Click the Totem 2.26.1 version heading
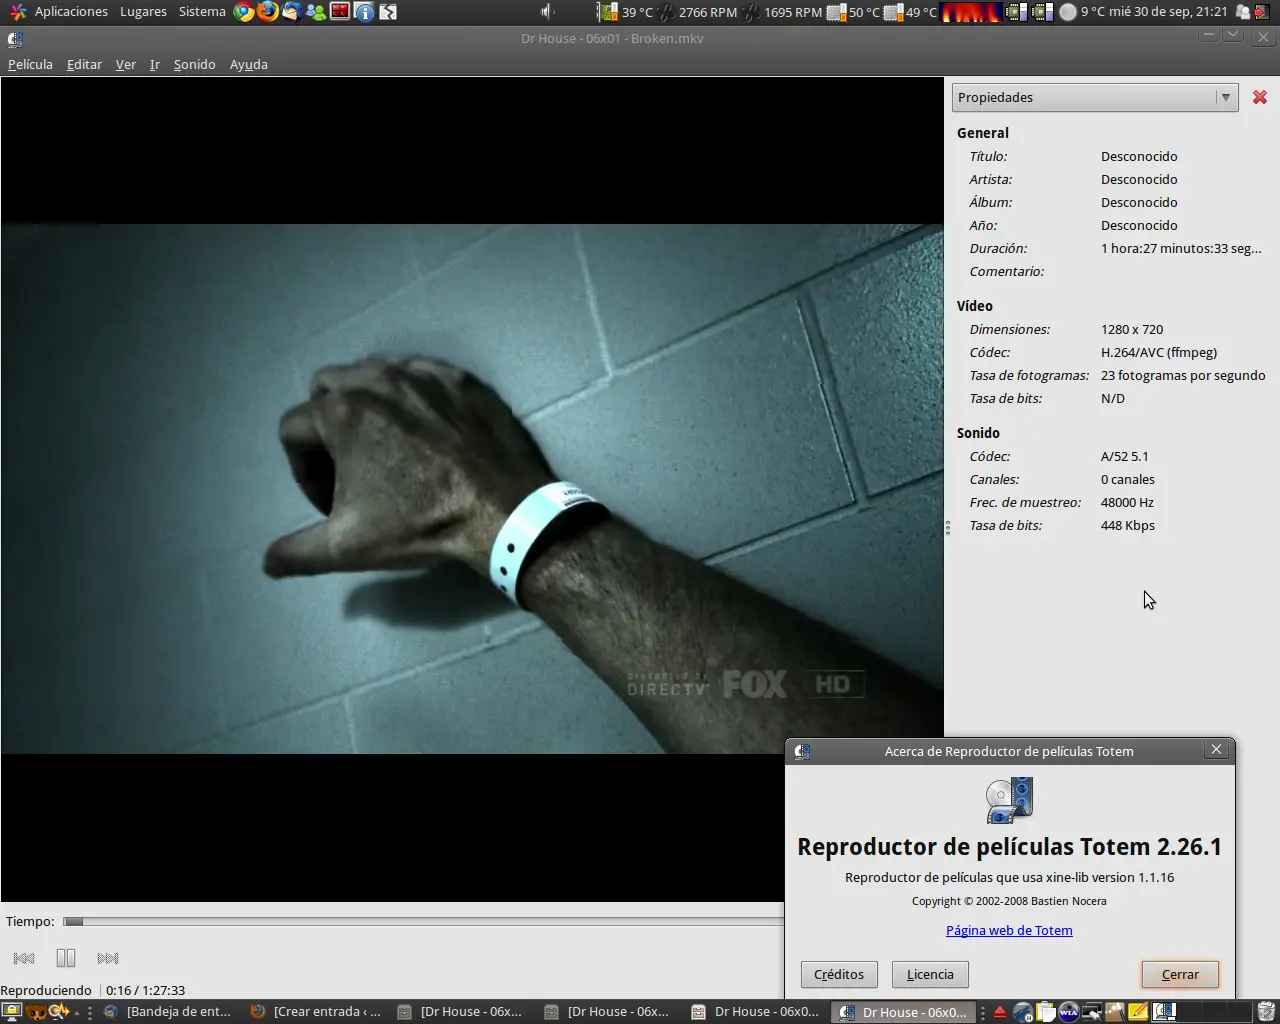This screenshot has height=1024, width=1280. tap(1009, 847)
